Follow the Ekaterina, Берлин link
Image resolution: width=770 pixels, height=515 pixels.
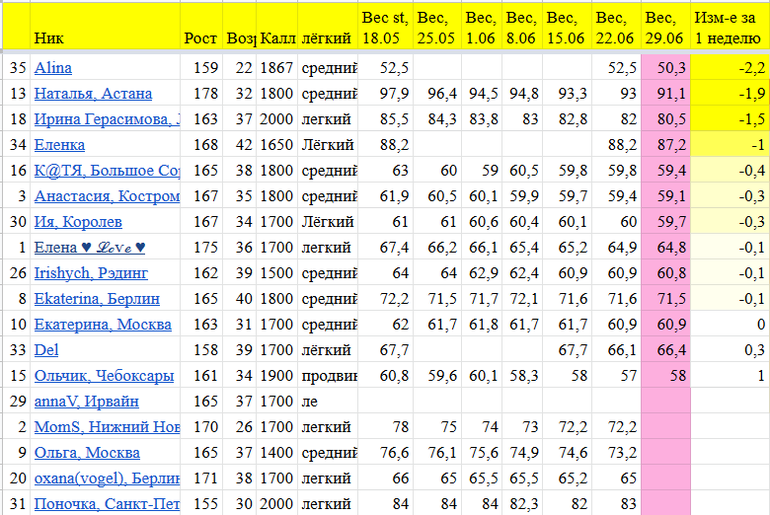[96, 298]
